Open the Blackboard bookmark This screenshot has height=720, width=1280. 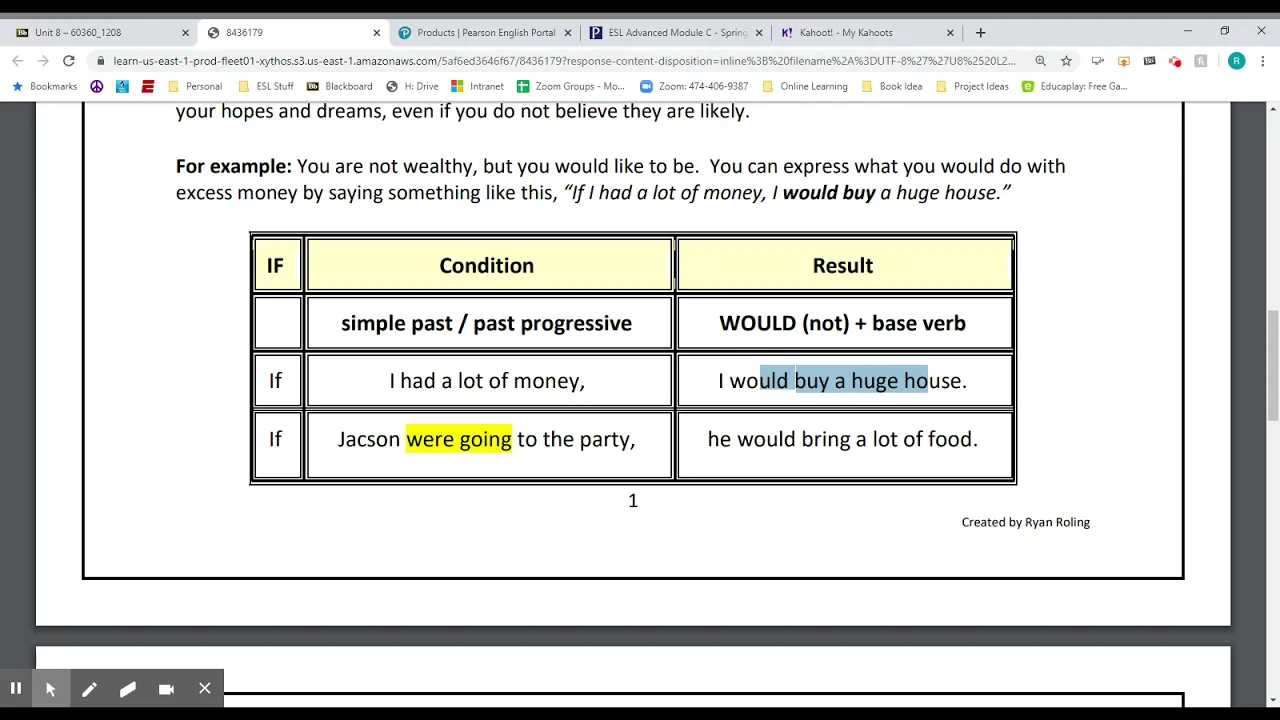340,87
